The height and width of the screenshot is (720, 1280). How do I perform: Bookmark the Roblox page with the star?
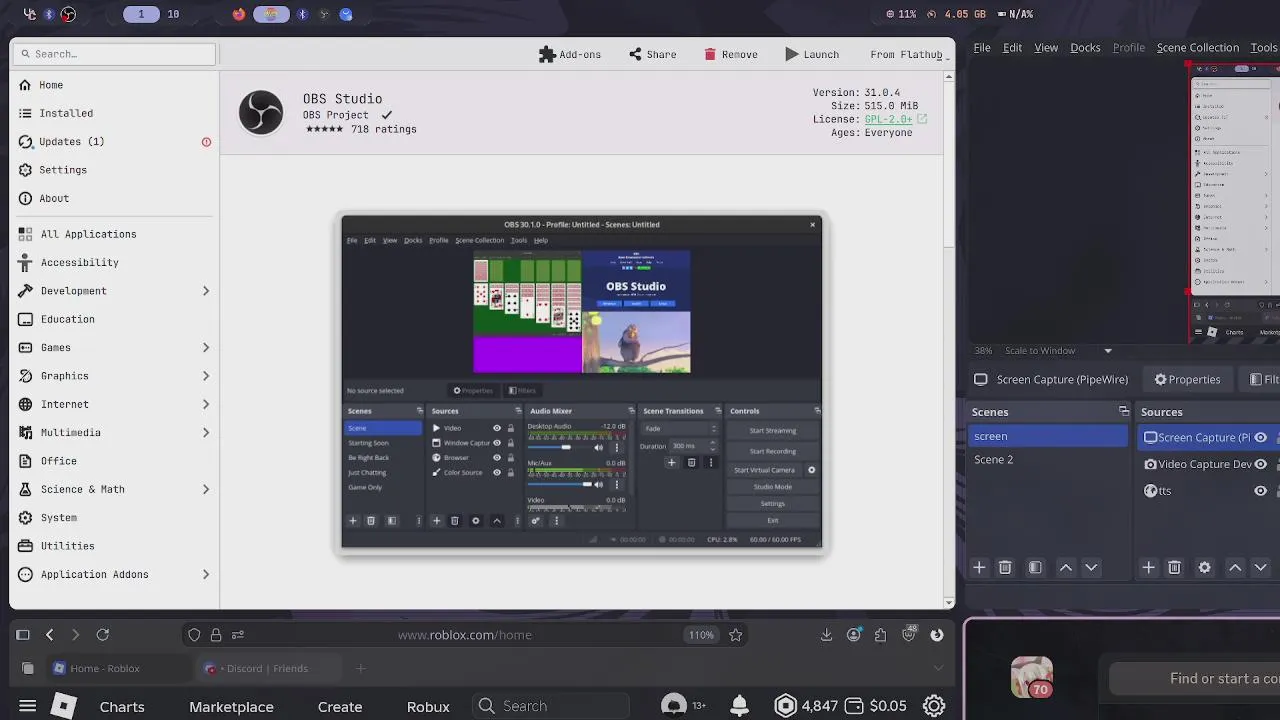click(x=735, y=635)
